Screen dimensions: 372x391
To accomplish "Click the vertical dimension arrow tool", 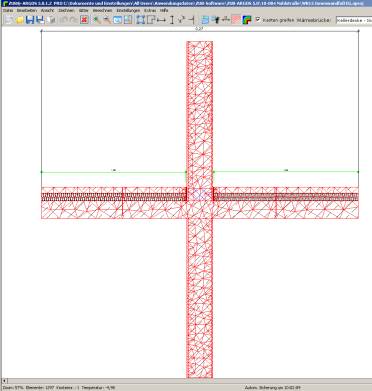I will (172, 20).
